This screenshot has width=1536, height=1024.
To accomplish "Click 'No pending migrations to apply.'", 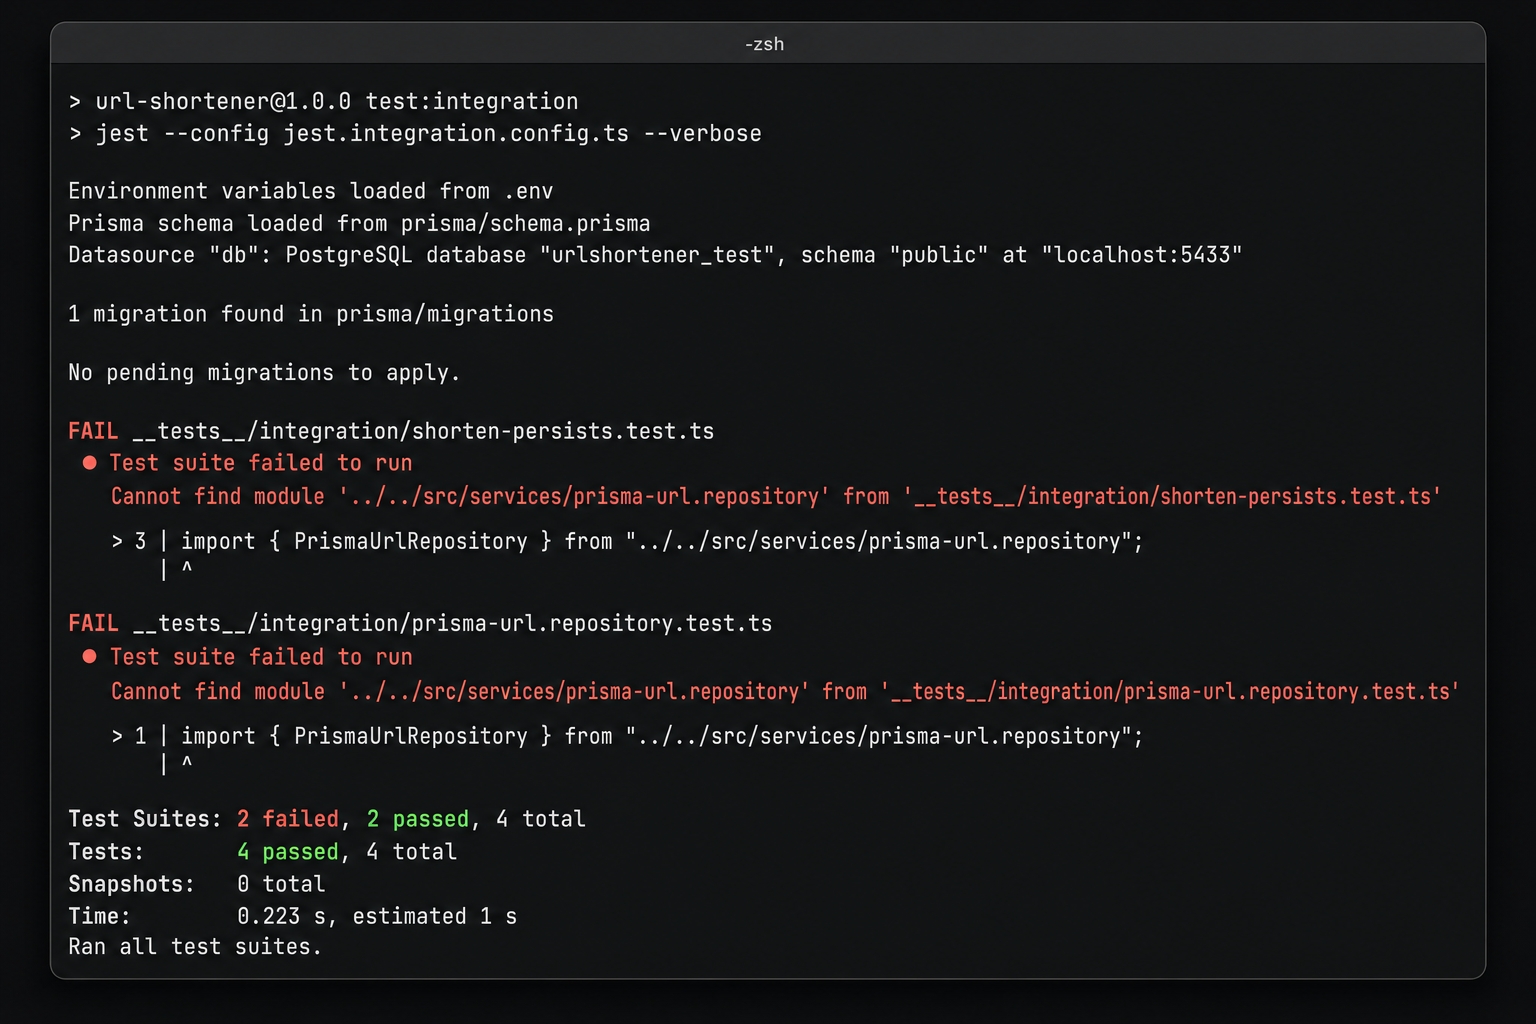I will (264, 373).
